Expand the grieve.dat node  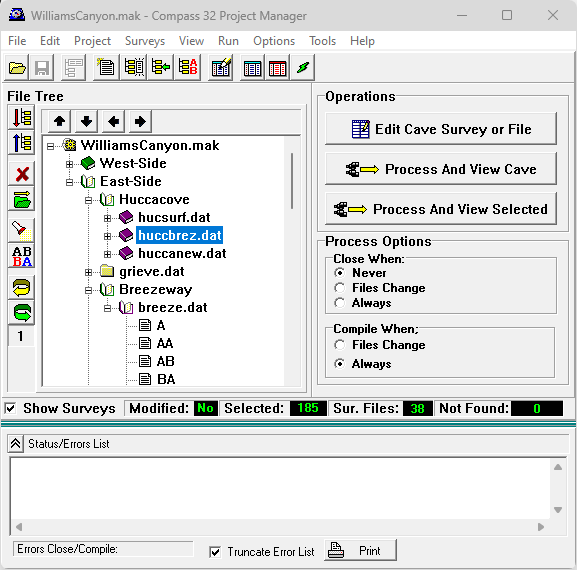(88, 272)
